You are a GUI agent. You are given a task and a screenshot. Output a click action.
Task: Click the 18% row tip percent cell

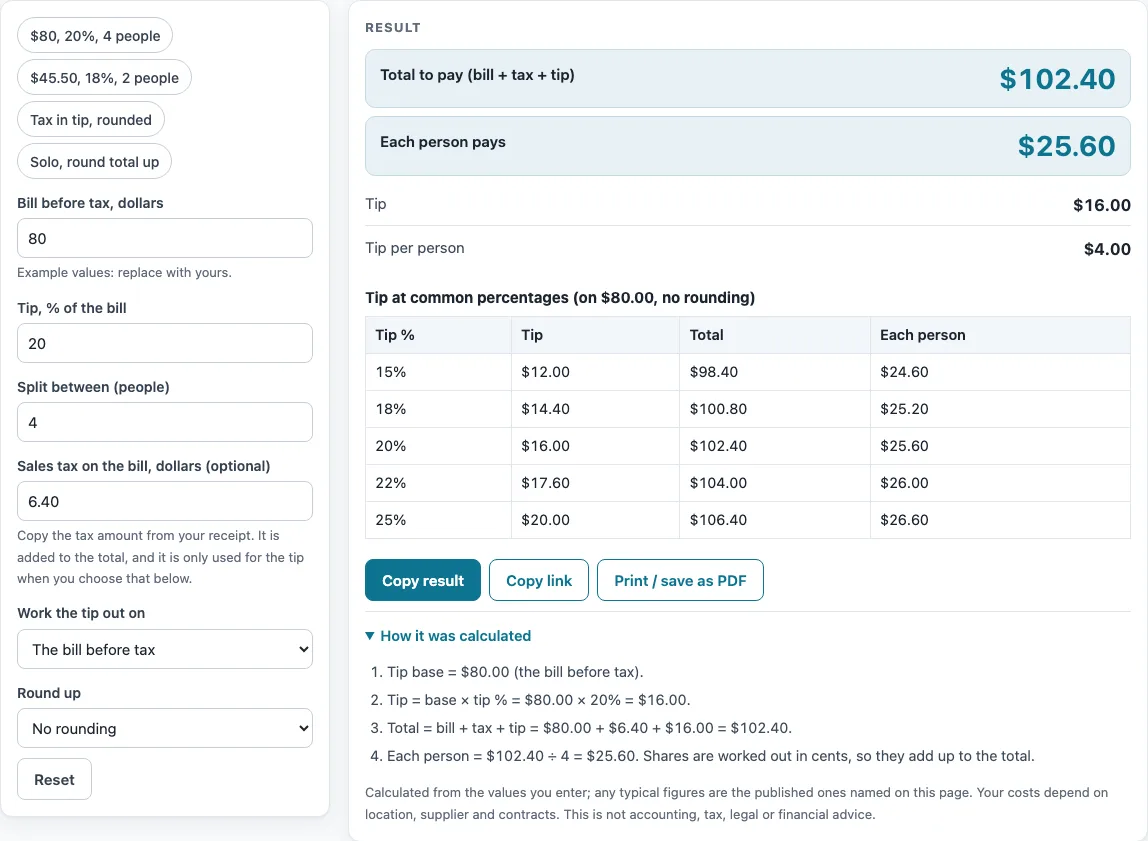[438, 409]
